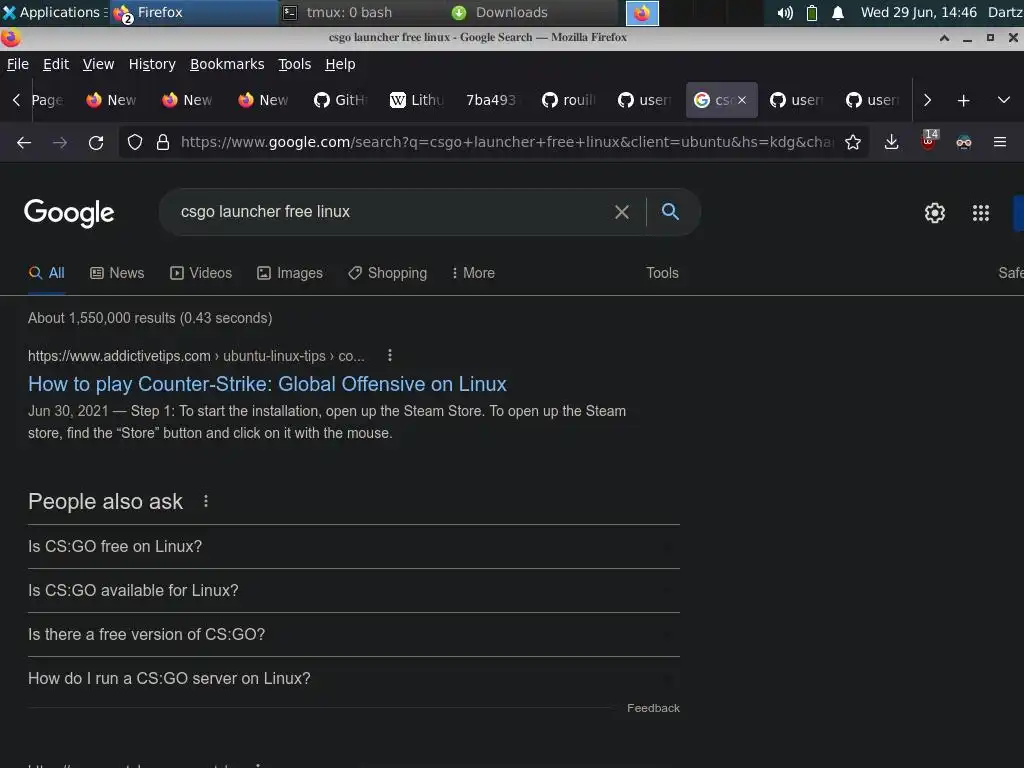This screenshot has height=768, width=1024.
Task: Switch to Downloads window in taskbar
Action: coord(532,12)
